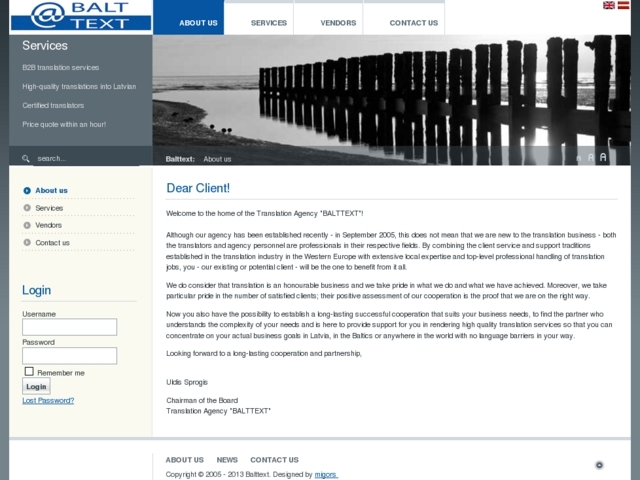Open the Vendors top tab
The height and width of the screenshot is (480, 640).
[329, 19]
